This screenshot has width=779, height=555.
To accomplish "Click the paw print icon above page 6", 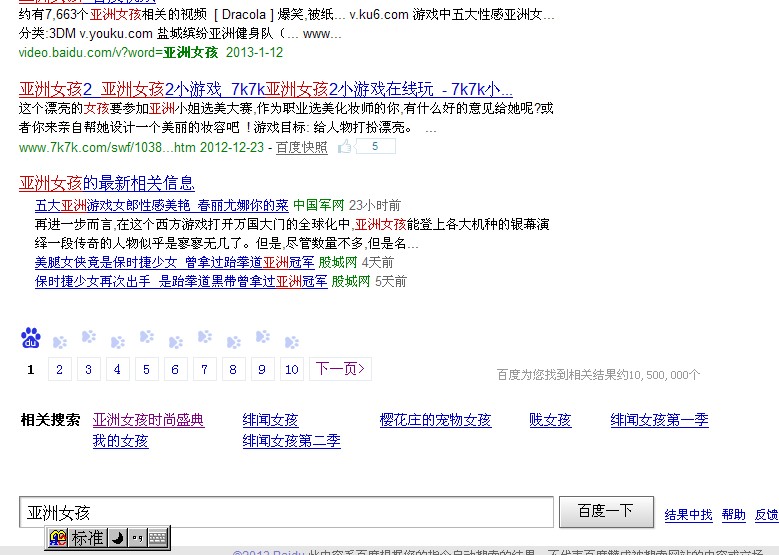I will pyautogui.click(x=175, y=342).
